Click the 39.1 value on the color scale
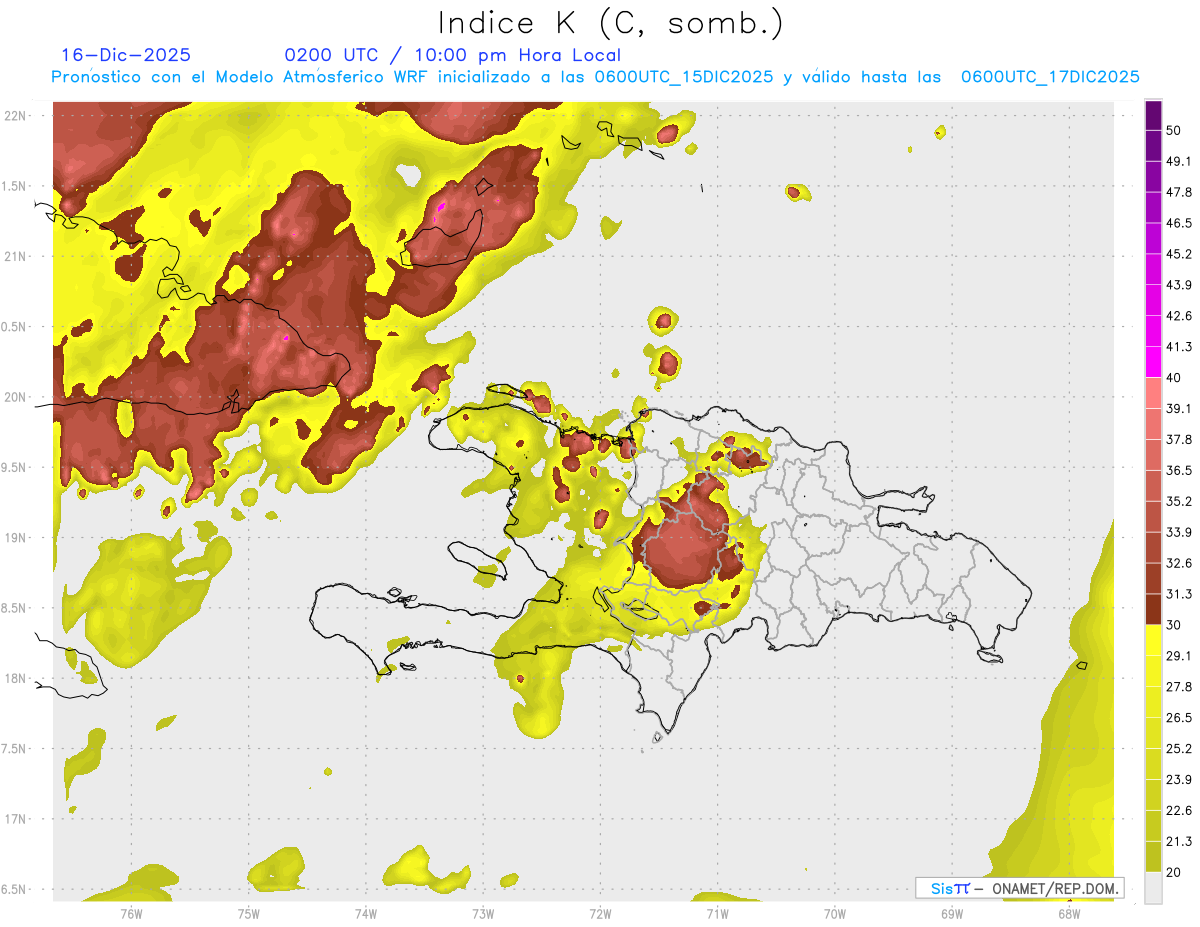This screenshot has height=927, width=1200. 1179,408
